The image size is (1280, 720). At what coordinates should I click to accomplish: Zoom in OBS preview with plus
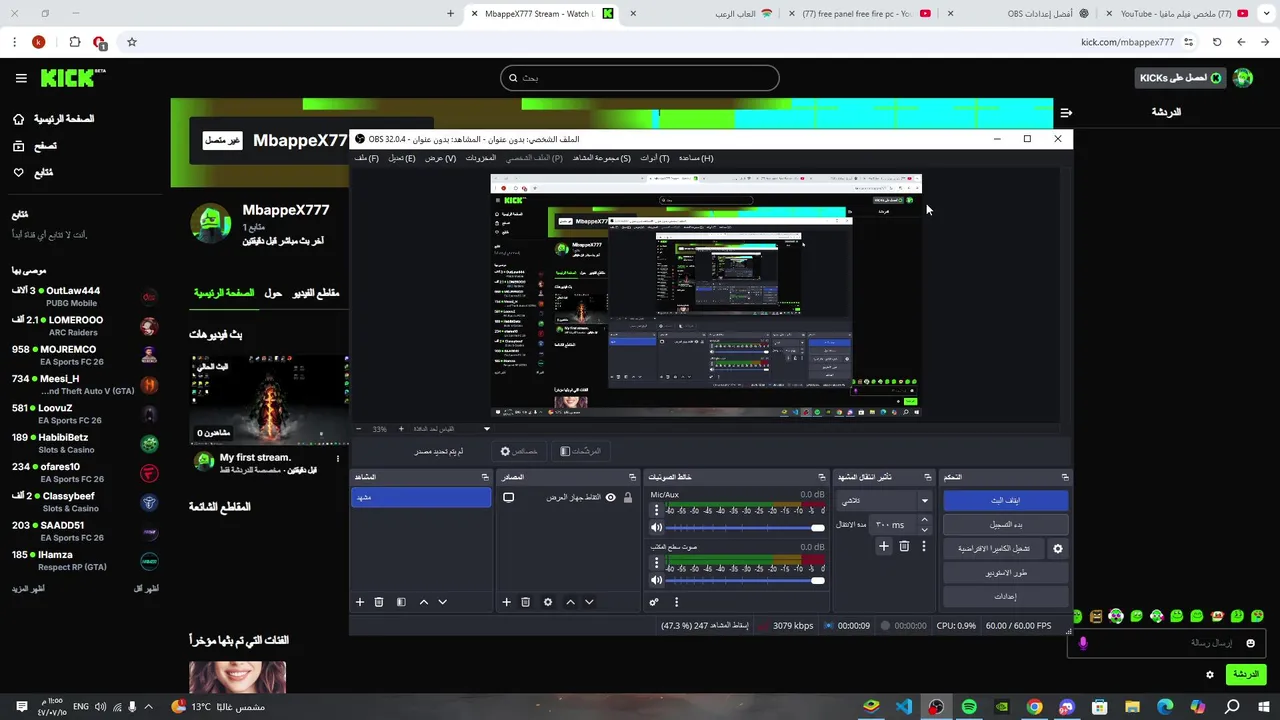[x=401, y=429]
